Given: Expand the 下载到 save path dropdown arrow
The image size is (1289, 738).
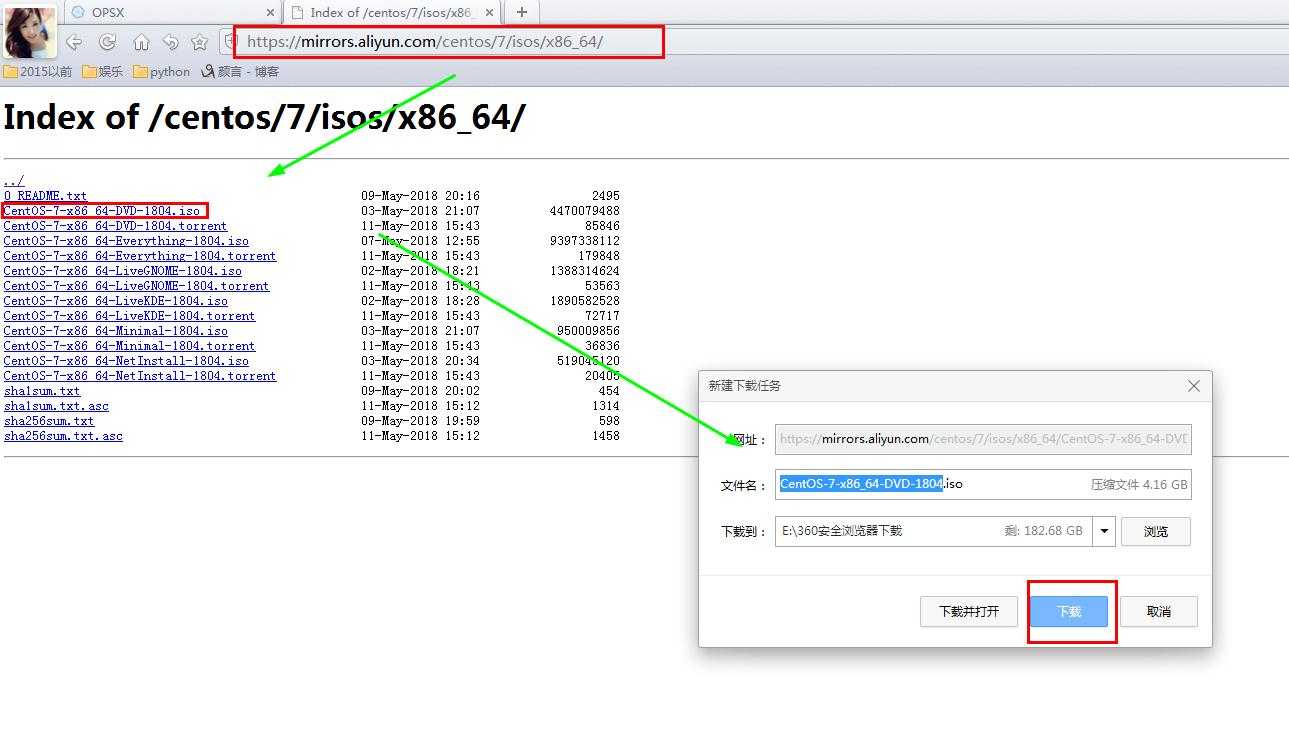Looking at the screenshot, I should point(1104,531).
